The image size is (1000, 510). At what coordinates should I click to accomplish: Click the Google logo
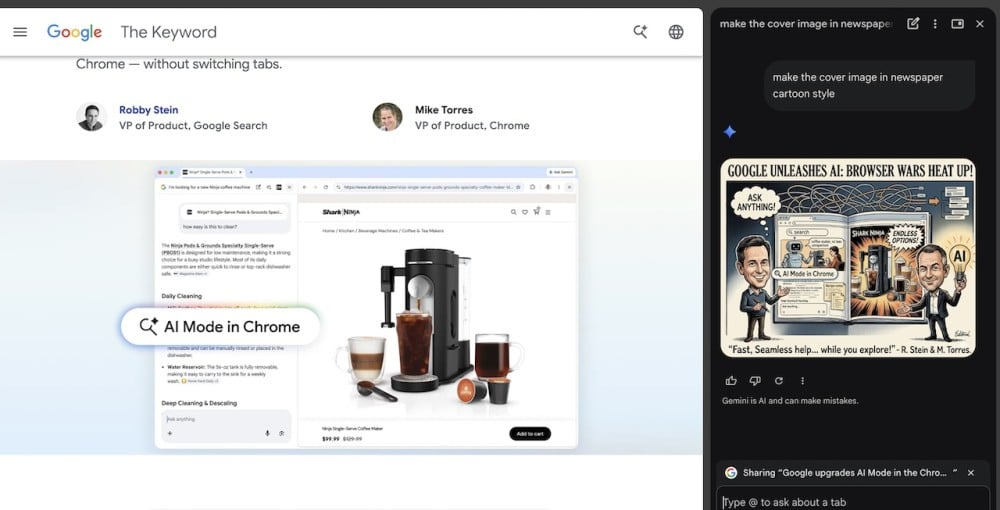(x=75, y=32)
